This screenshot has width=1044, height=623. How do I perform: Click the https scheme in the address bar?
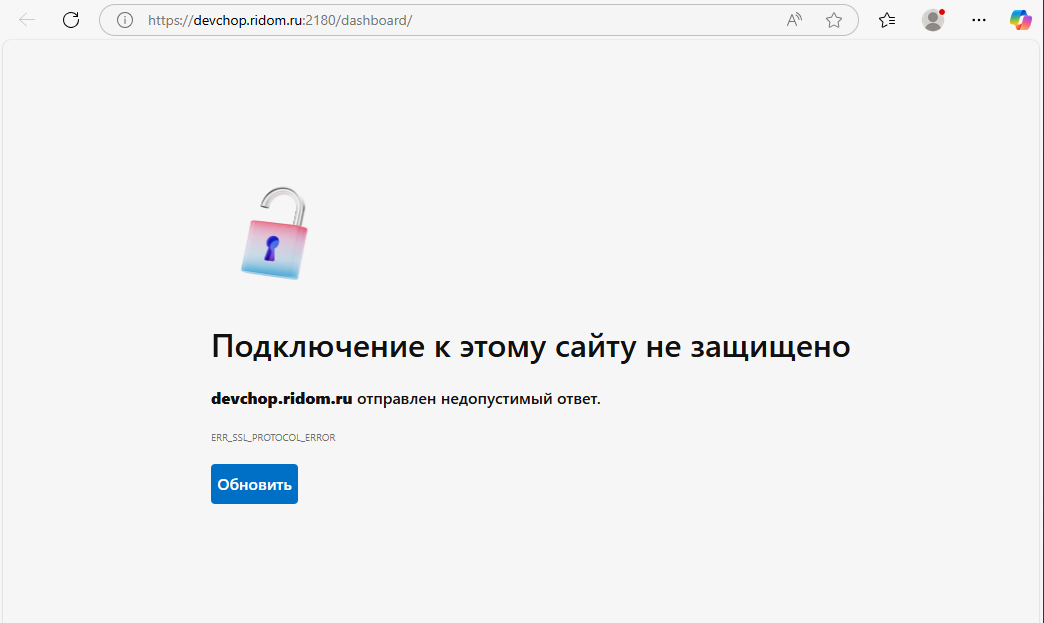click(164, 20)
